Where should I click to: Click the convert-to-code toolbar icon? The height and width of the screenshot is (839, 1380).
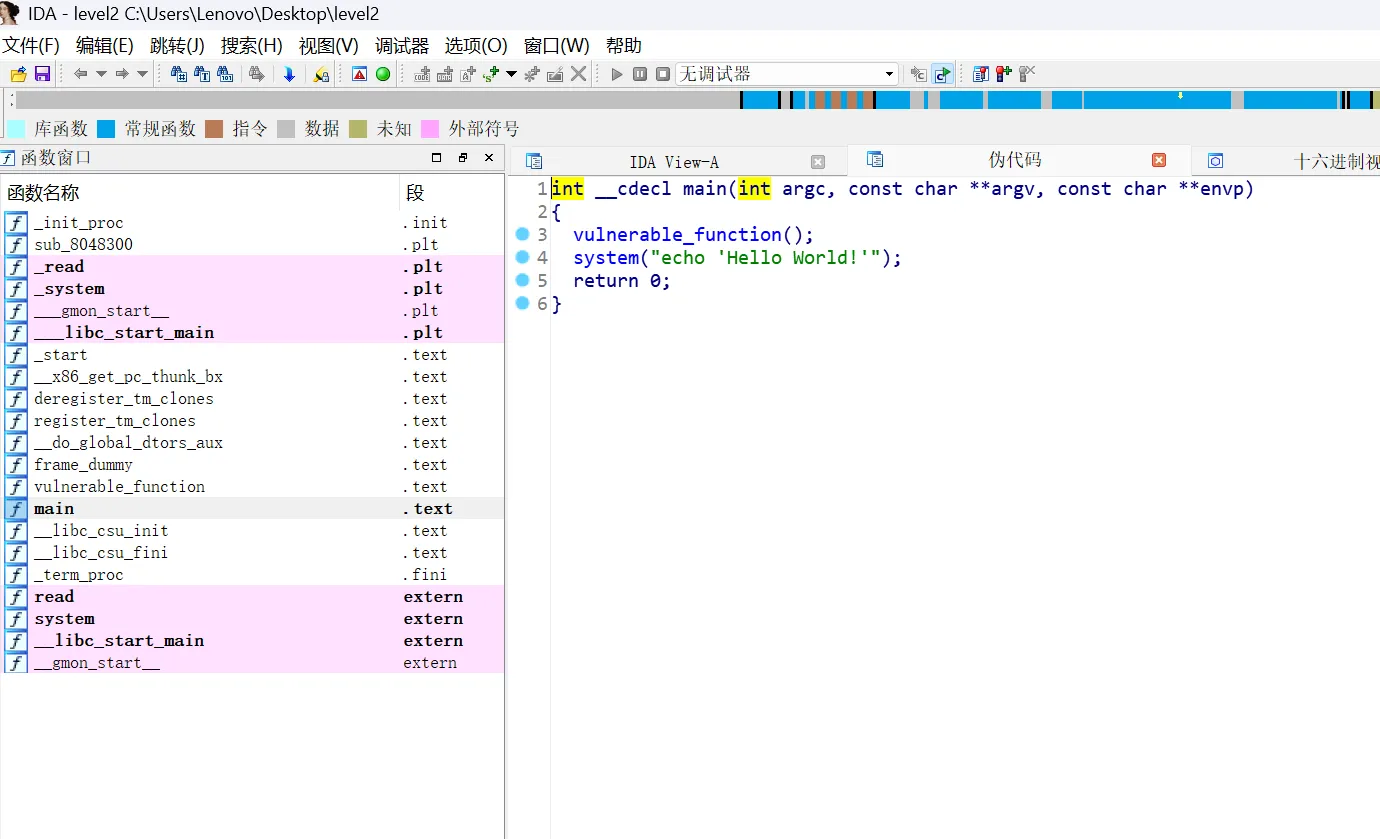422,74
